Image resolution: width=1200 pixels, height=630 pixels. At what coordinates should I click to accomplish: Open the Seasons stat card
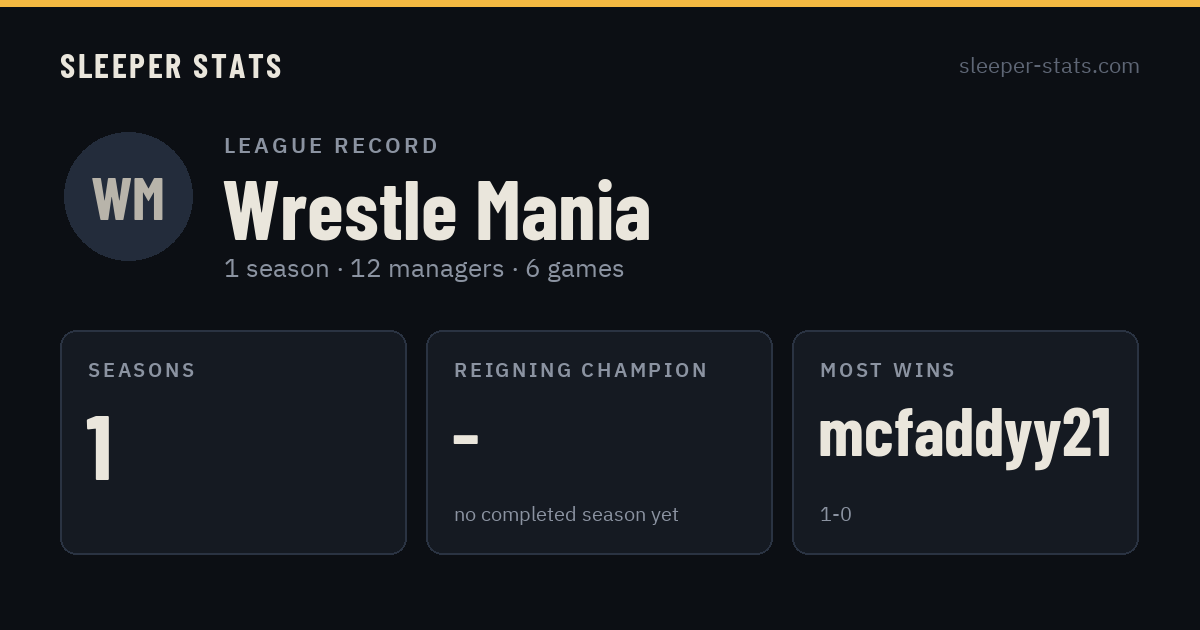pos(233,442)
